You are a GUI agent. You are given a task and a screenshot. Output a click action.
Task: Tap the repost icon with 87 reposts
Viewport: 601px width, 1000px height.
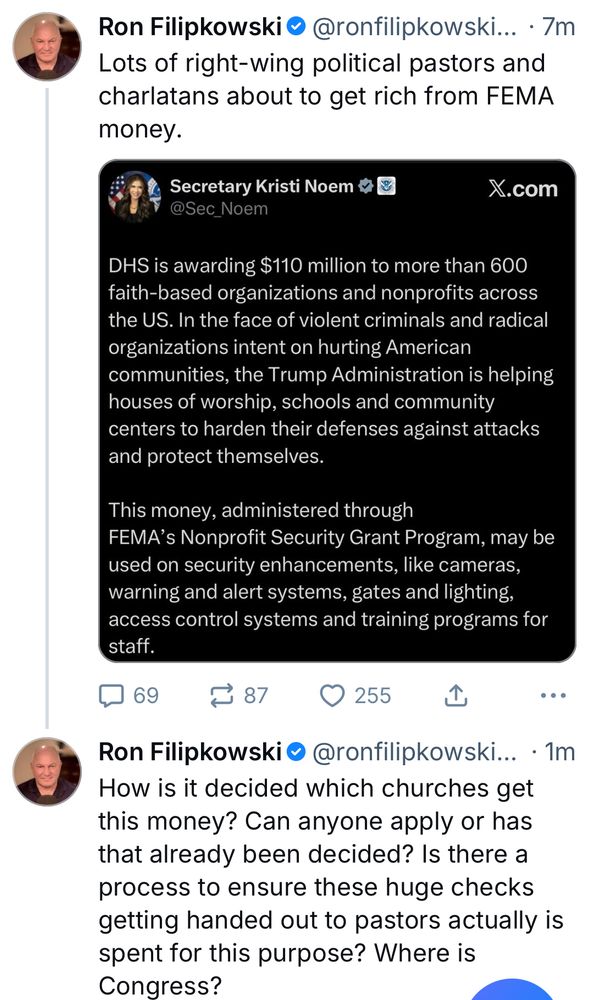pyautogui.click(x=221, y=695)
